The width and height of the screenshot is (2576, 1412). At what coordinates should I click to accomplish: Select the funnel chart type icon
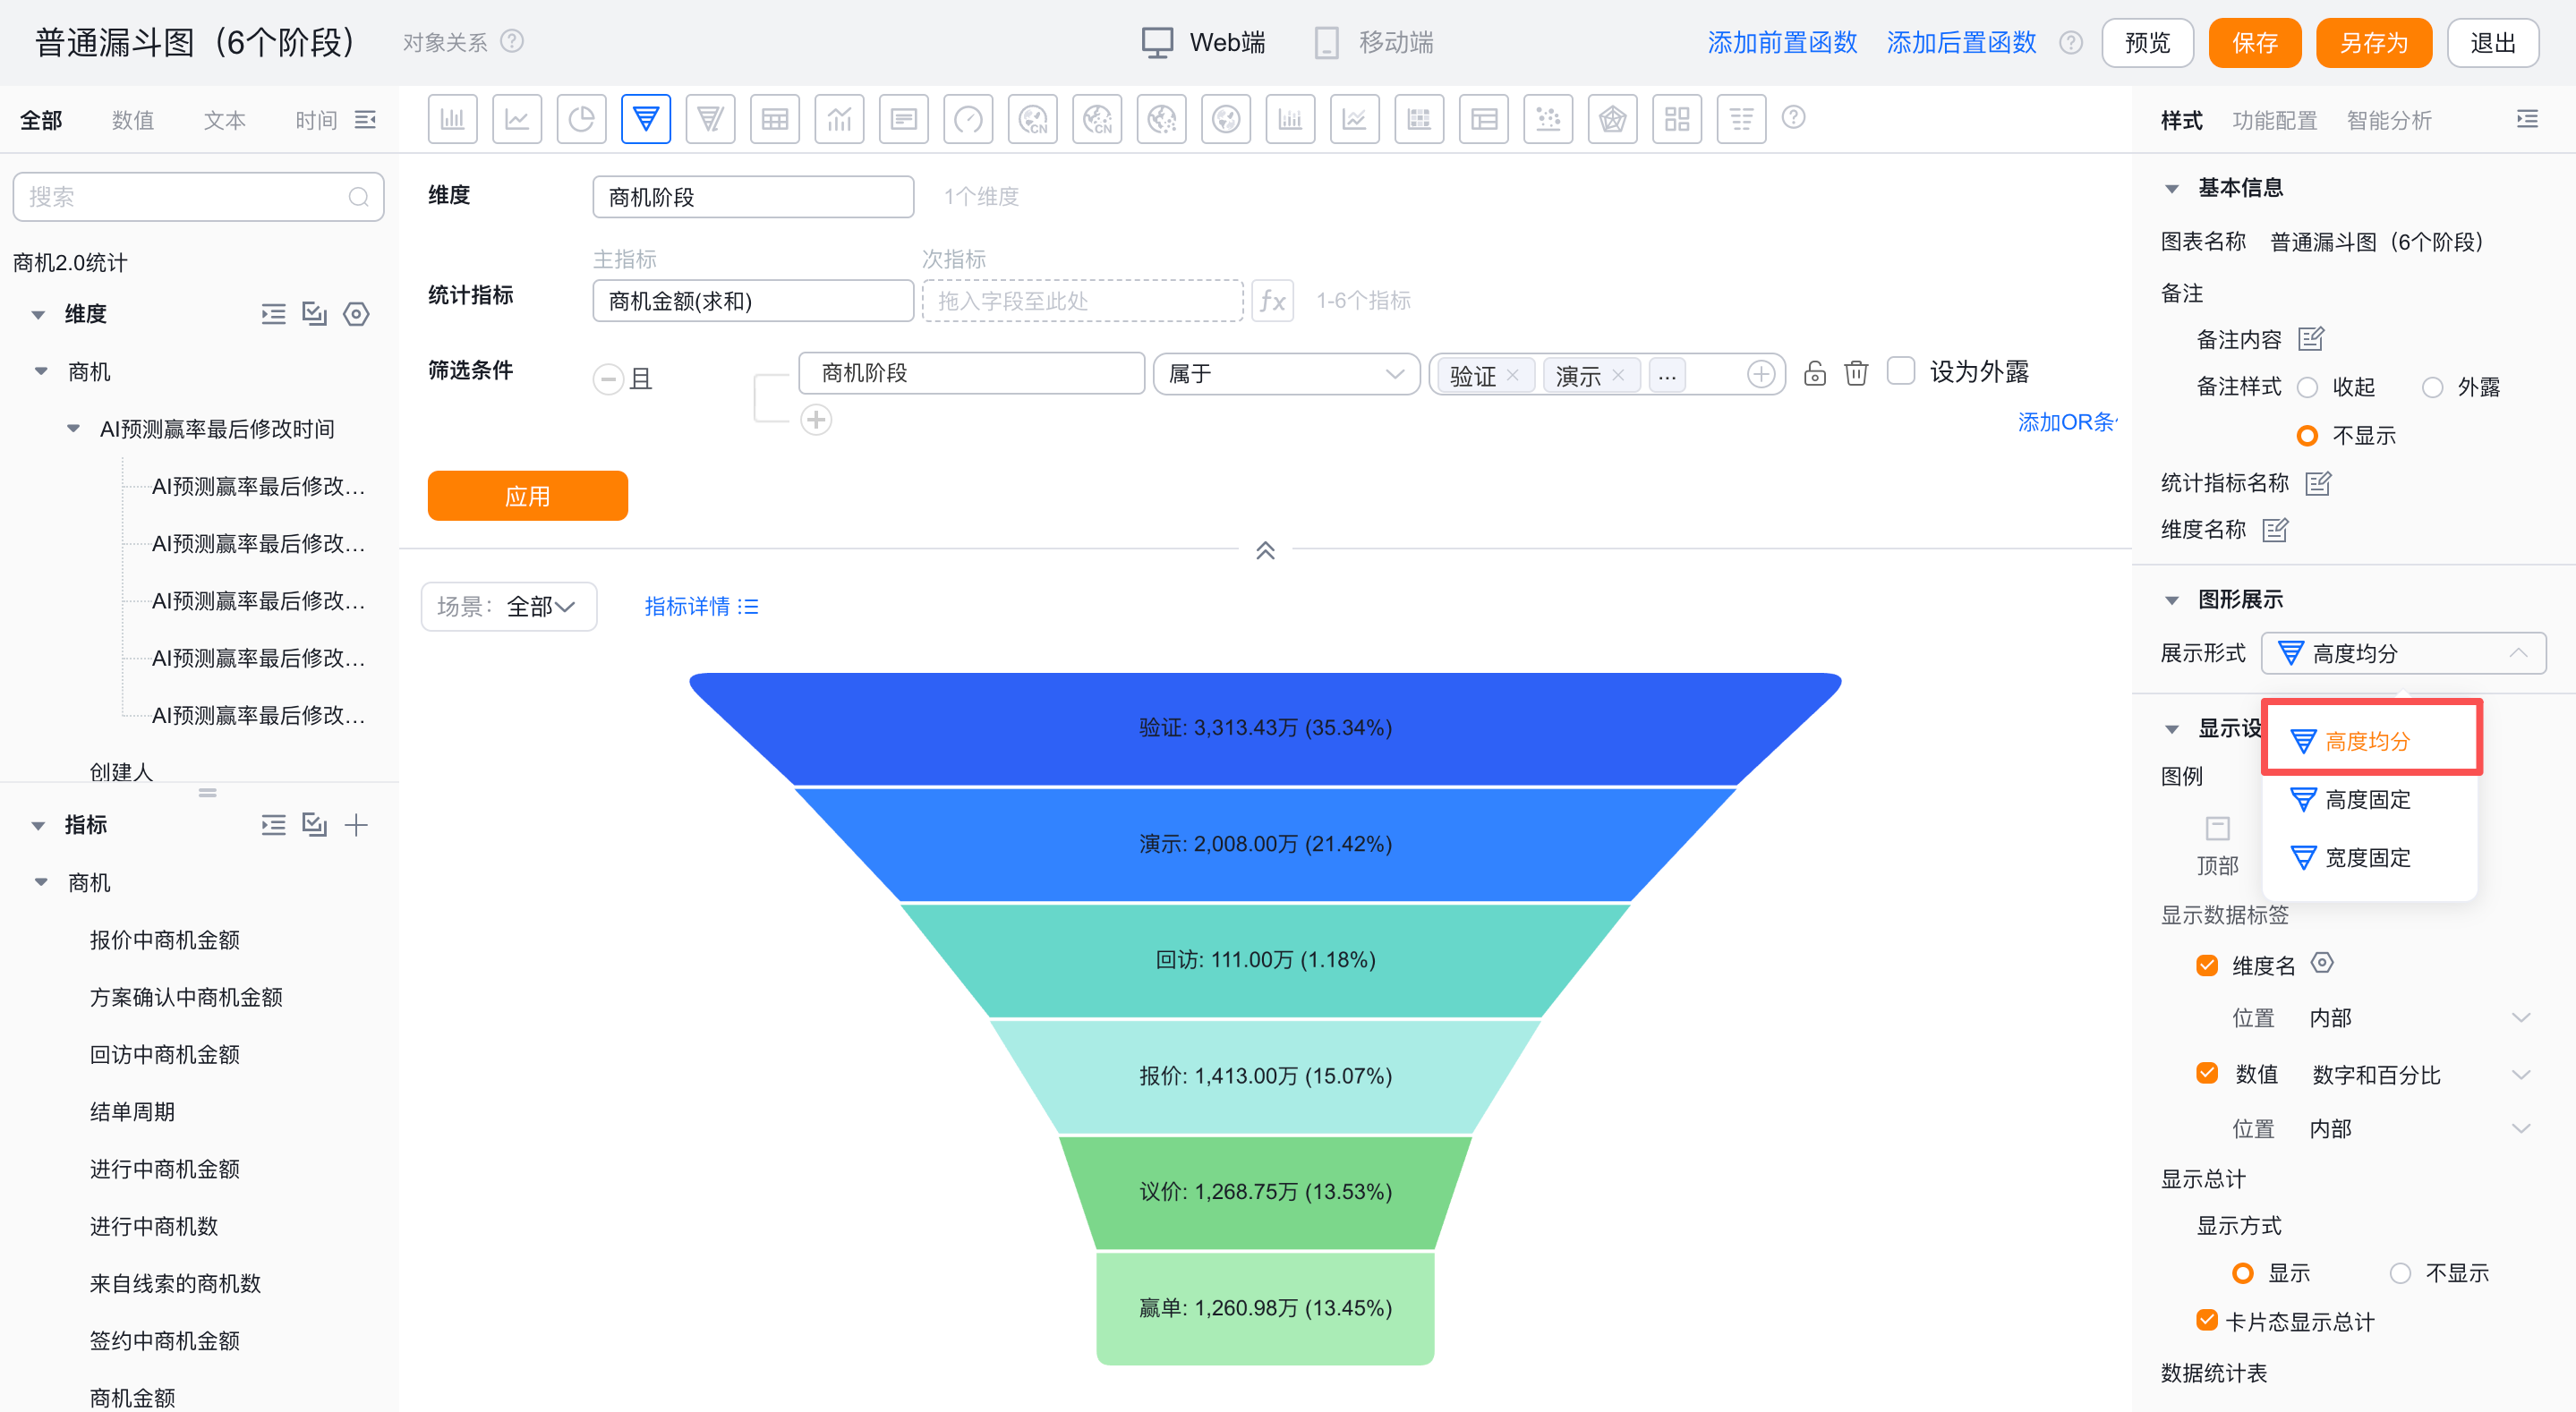(646, 120)
